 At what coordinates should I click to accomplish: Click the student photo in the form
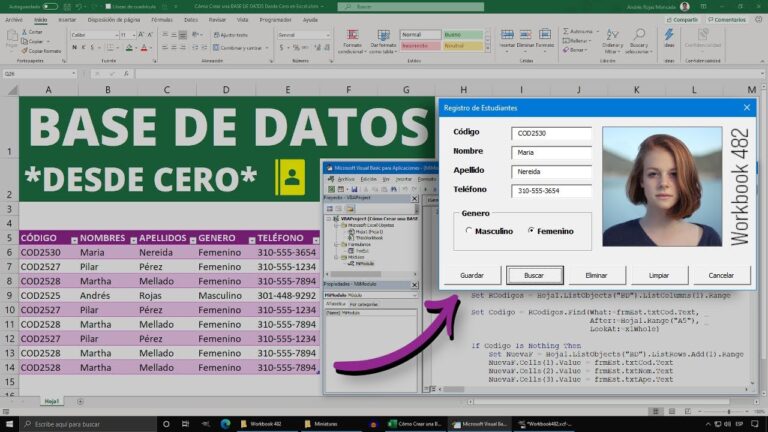pos(662,186)
